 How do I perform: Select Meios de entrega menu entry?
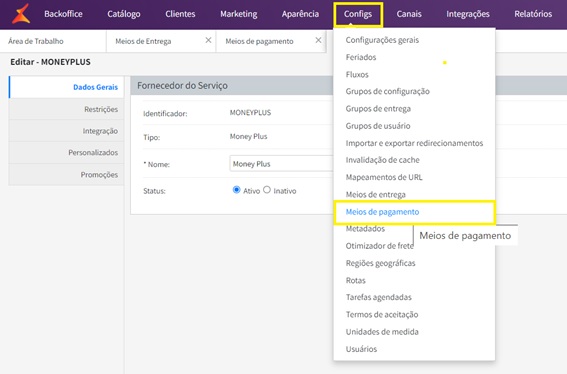tap(376, 194)
